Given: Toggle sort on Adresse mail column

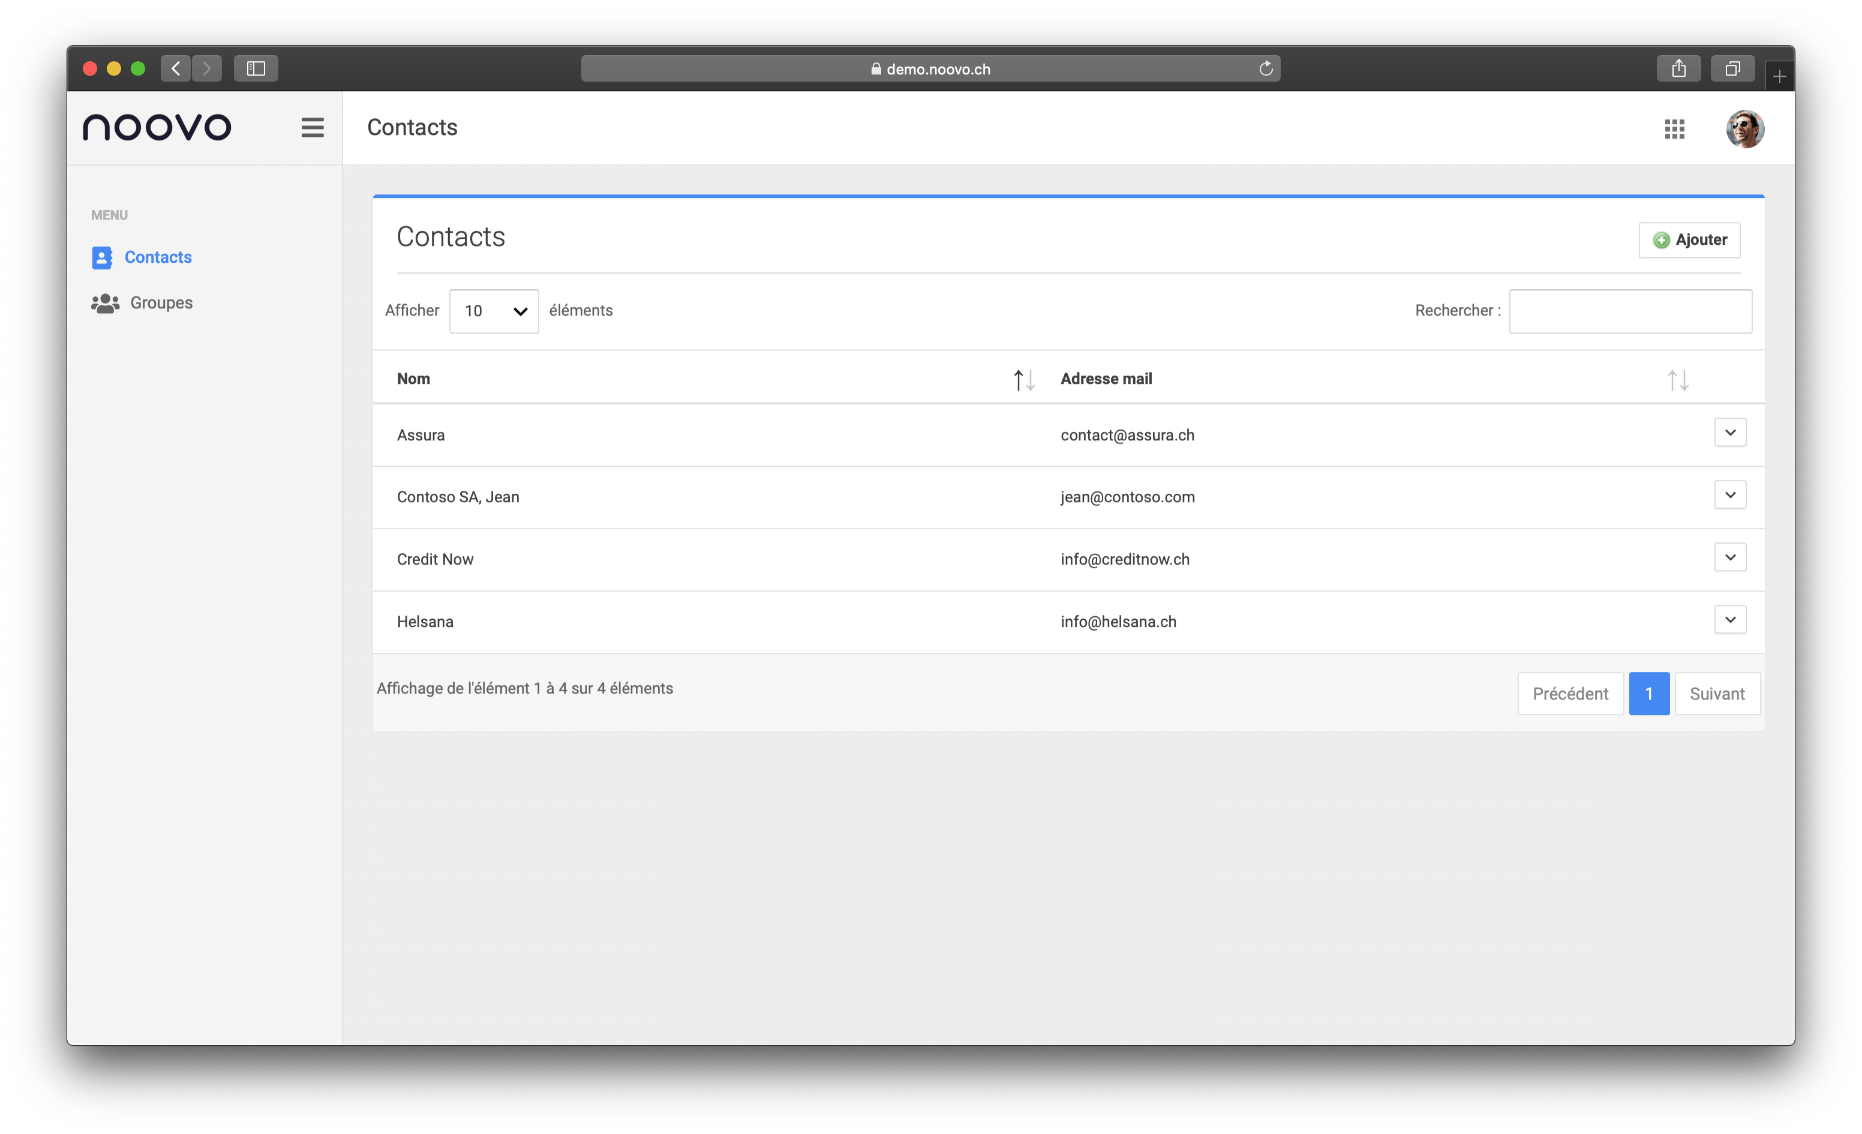Looking at the screenshot, I should tap(1677, 380).
